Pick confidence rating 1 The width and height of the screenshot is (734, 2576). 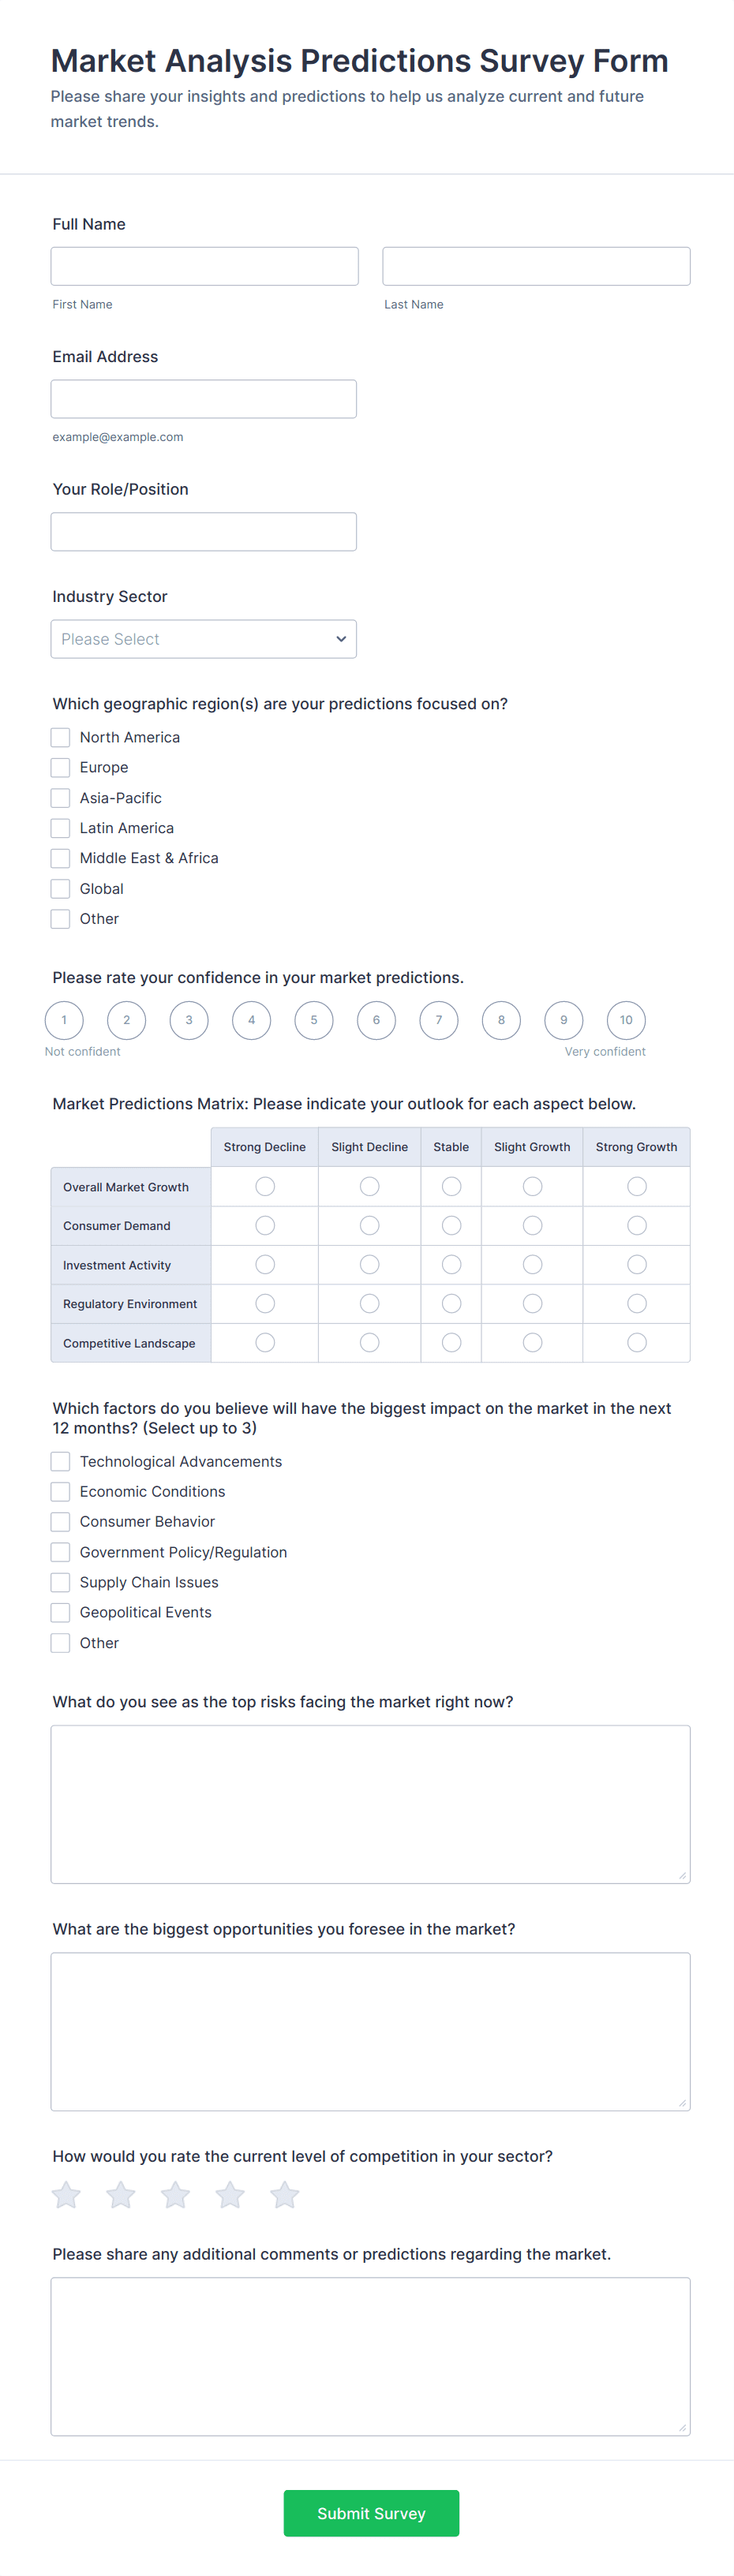pos(64,1020)
